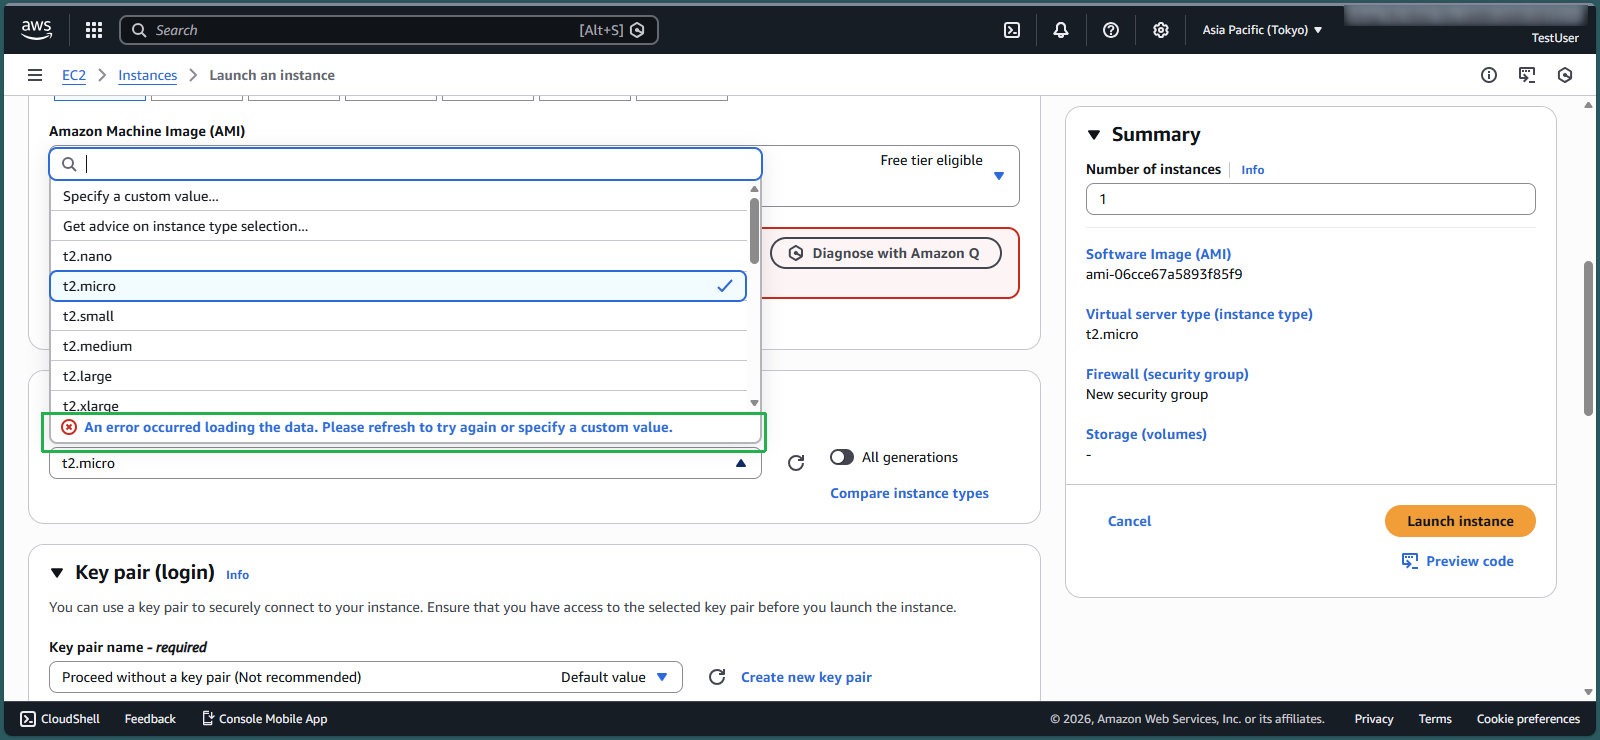1600x740 pixels.
Task: Open the help question mark menu
Action: coord(1111,30)
